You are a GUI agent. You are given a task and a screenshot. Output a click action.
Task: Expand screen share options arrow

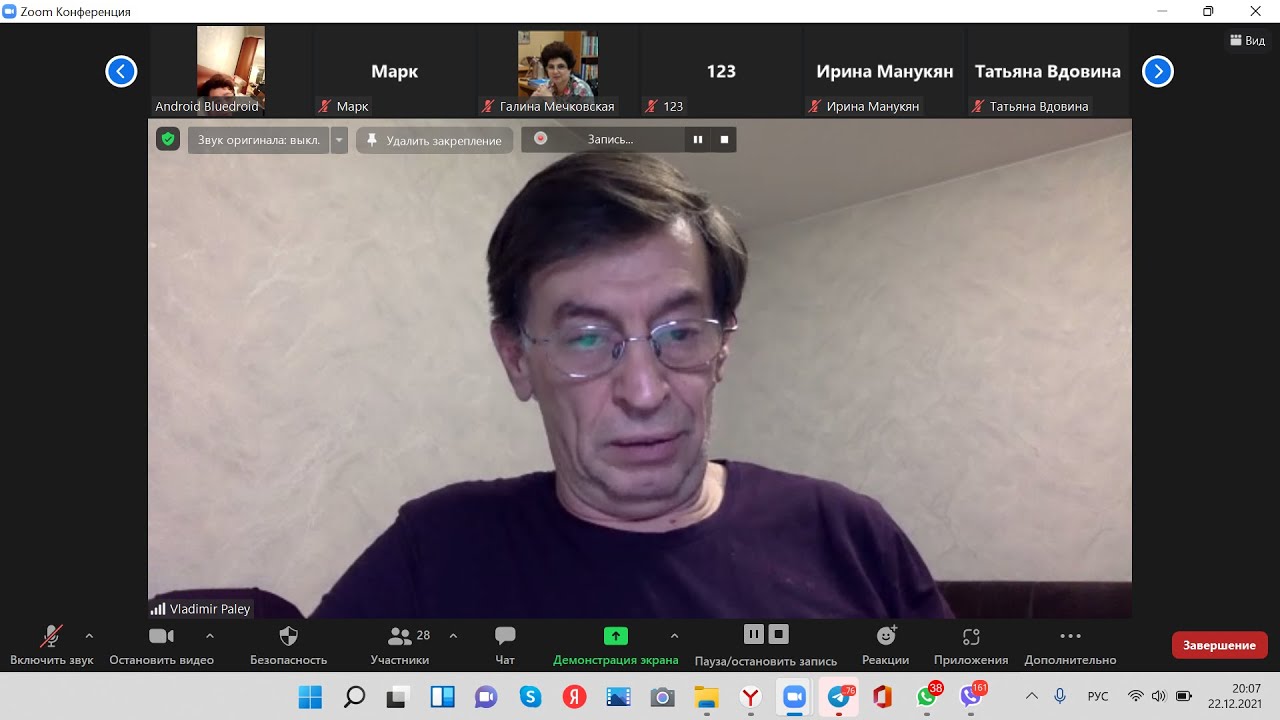tap(674, 635)
